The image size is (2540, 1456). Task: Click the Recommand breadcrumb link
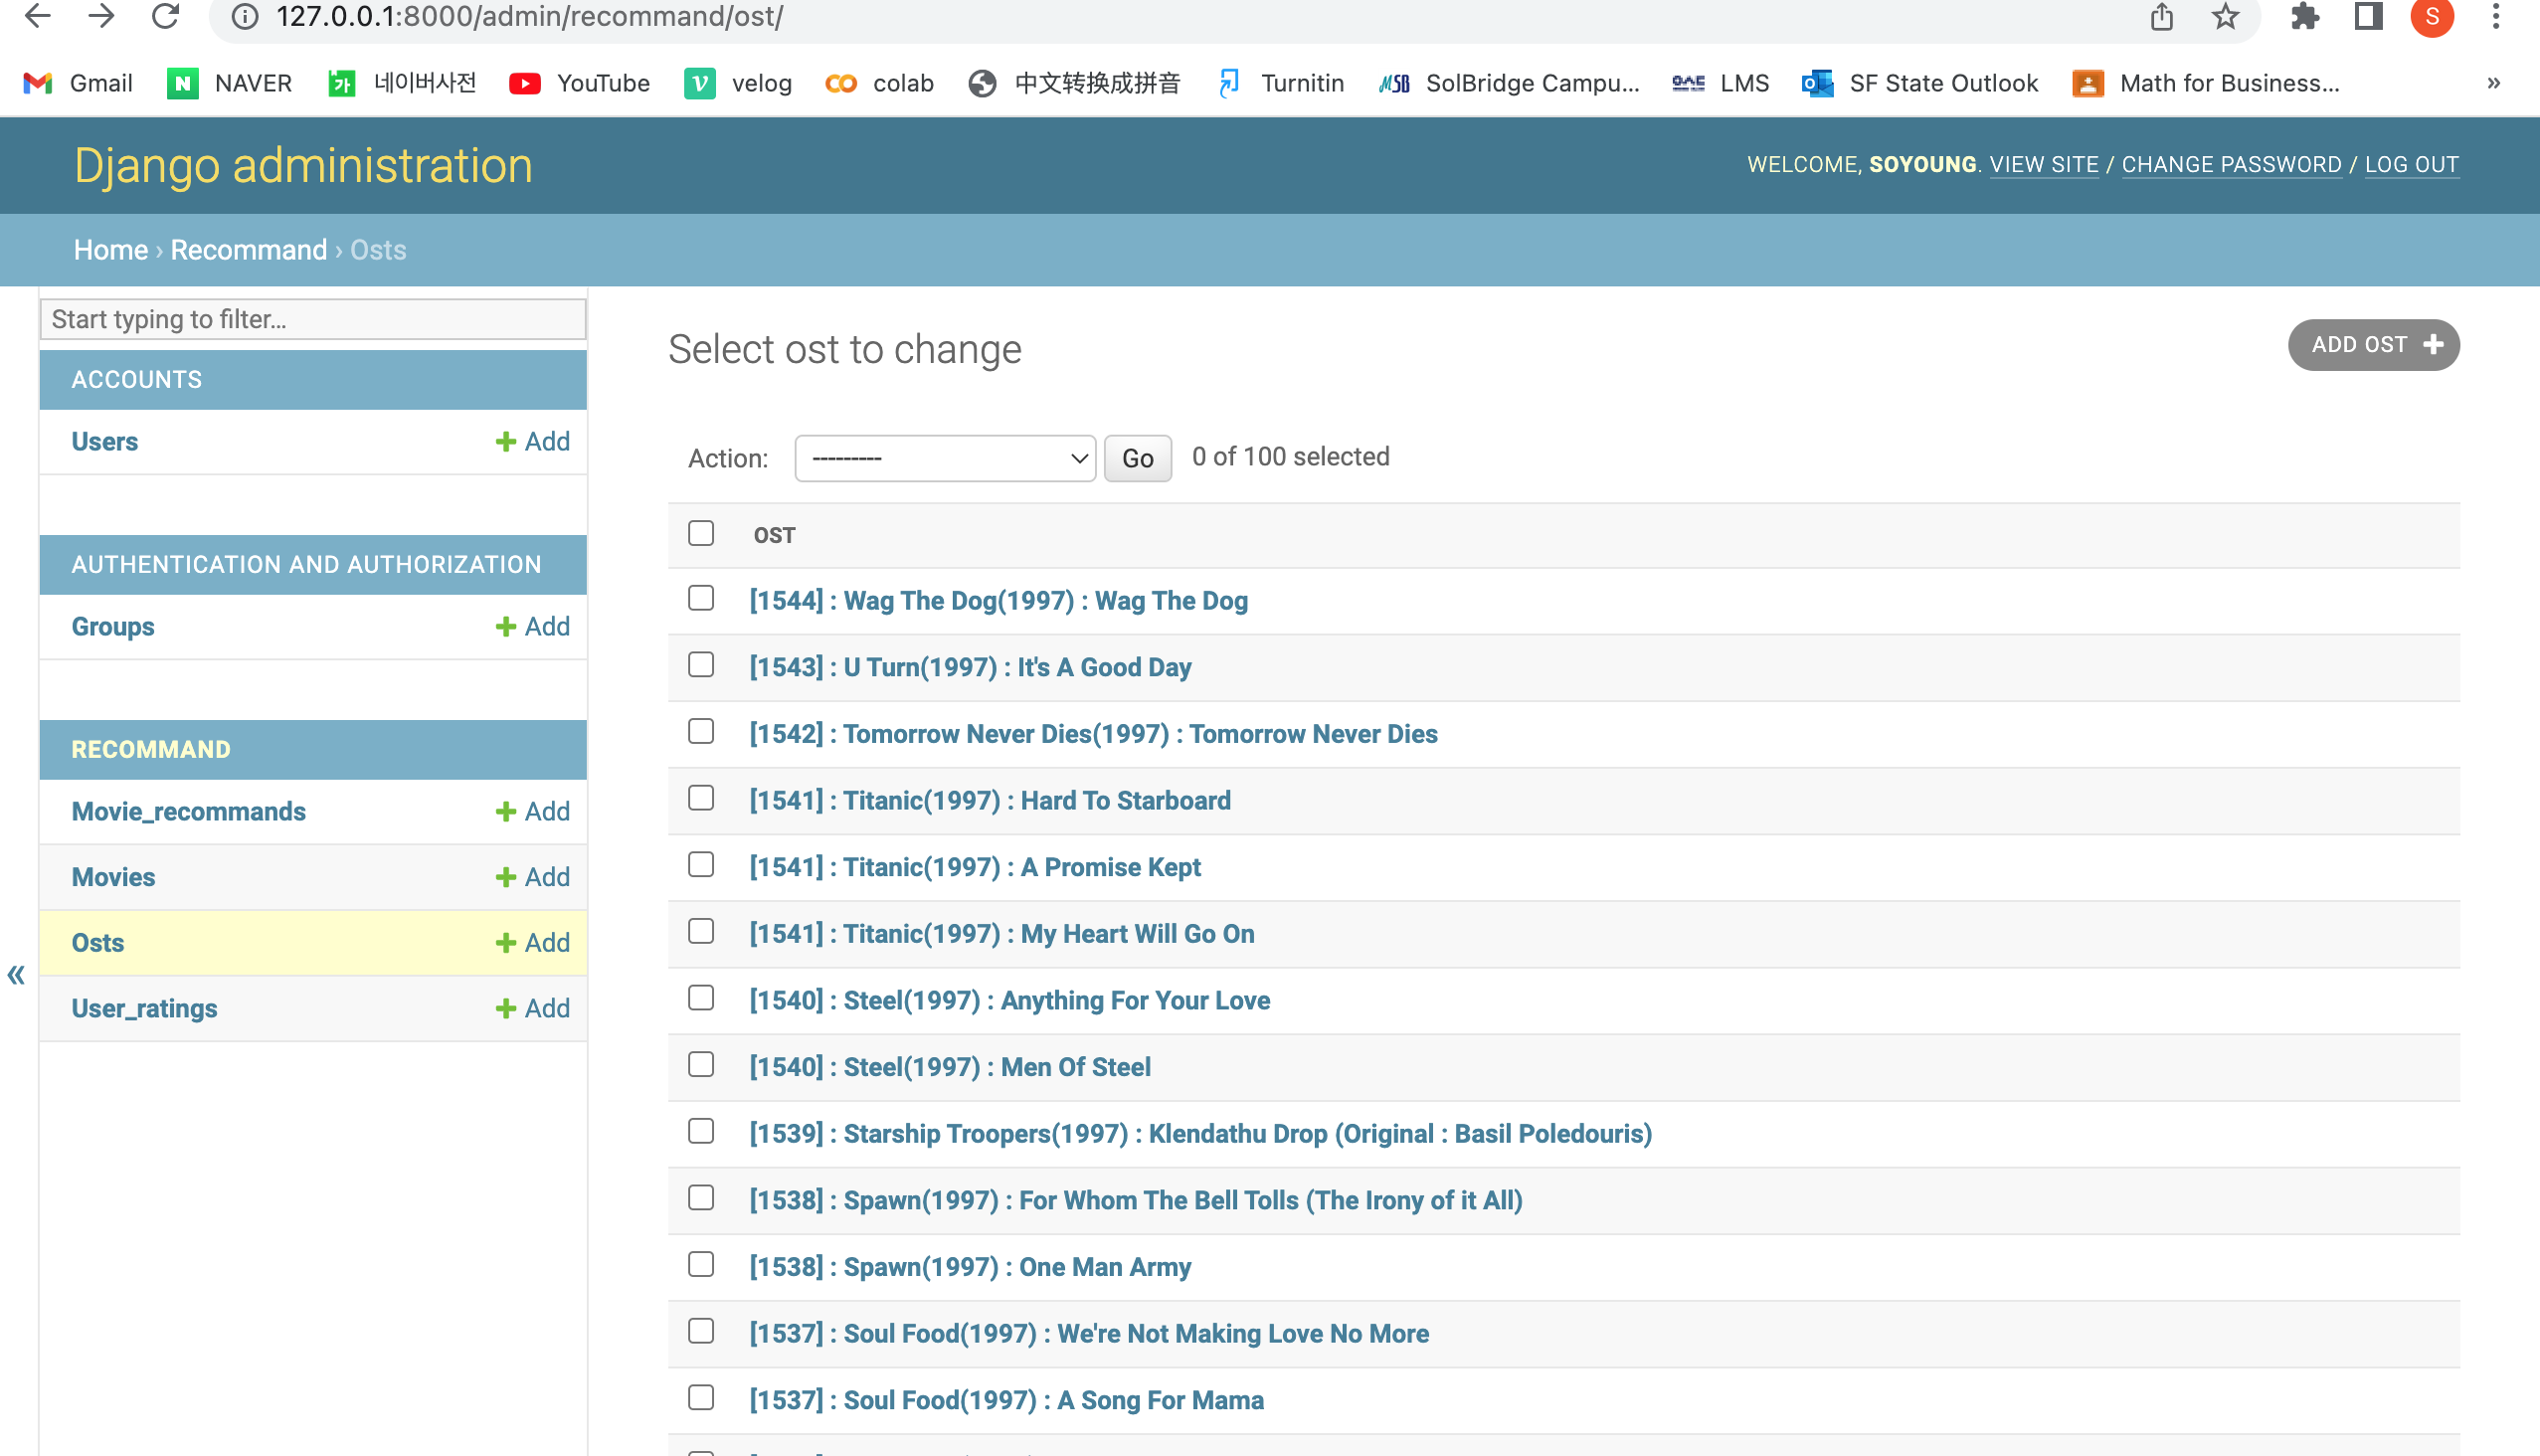point(248,250)
